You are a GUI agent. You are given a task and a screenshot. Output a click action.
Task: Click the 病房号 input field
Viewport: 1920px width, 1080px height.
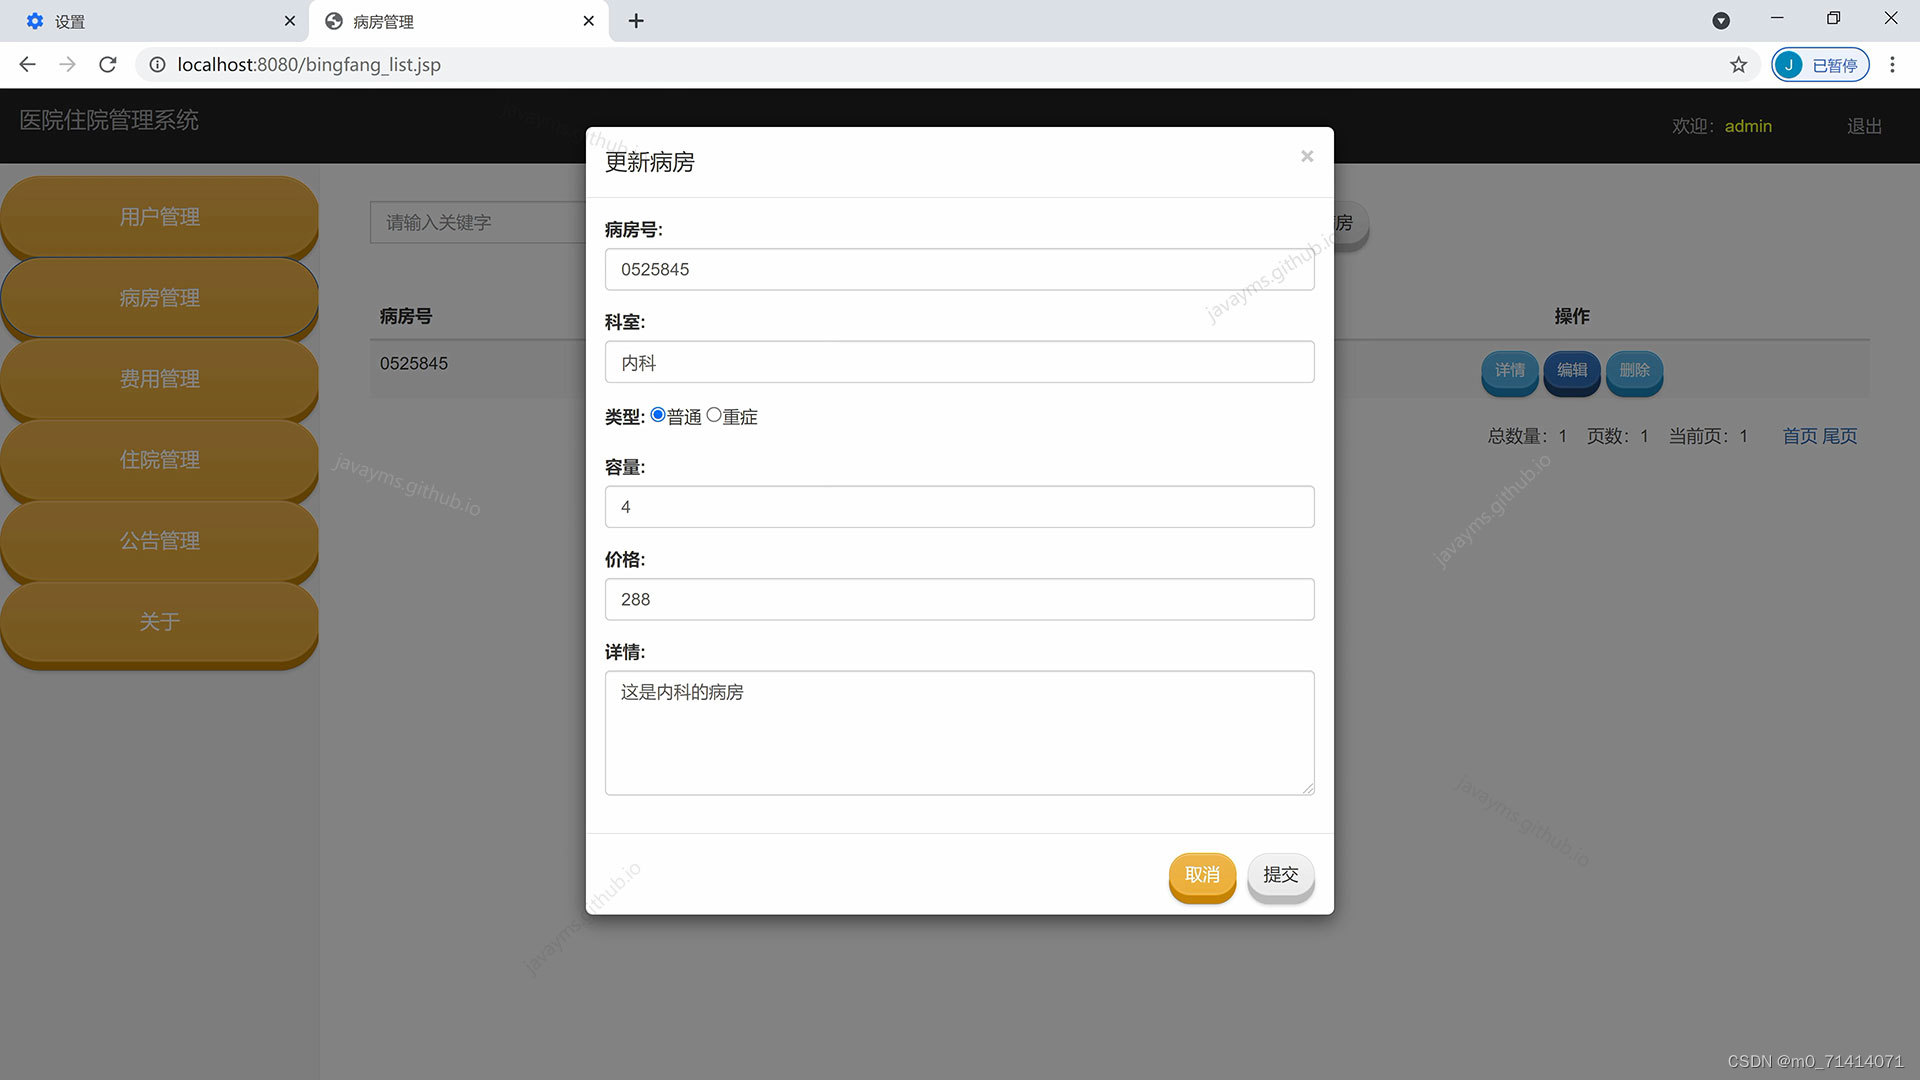(x=959, y=269)
